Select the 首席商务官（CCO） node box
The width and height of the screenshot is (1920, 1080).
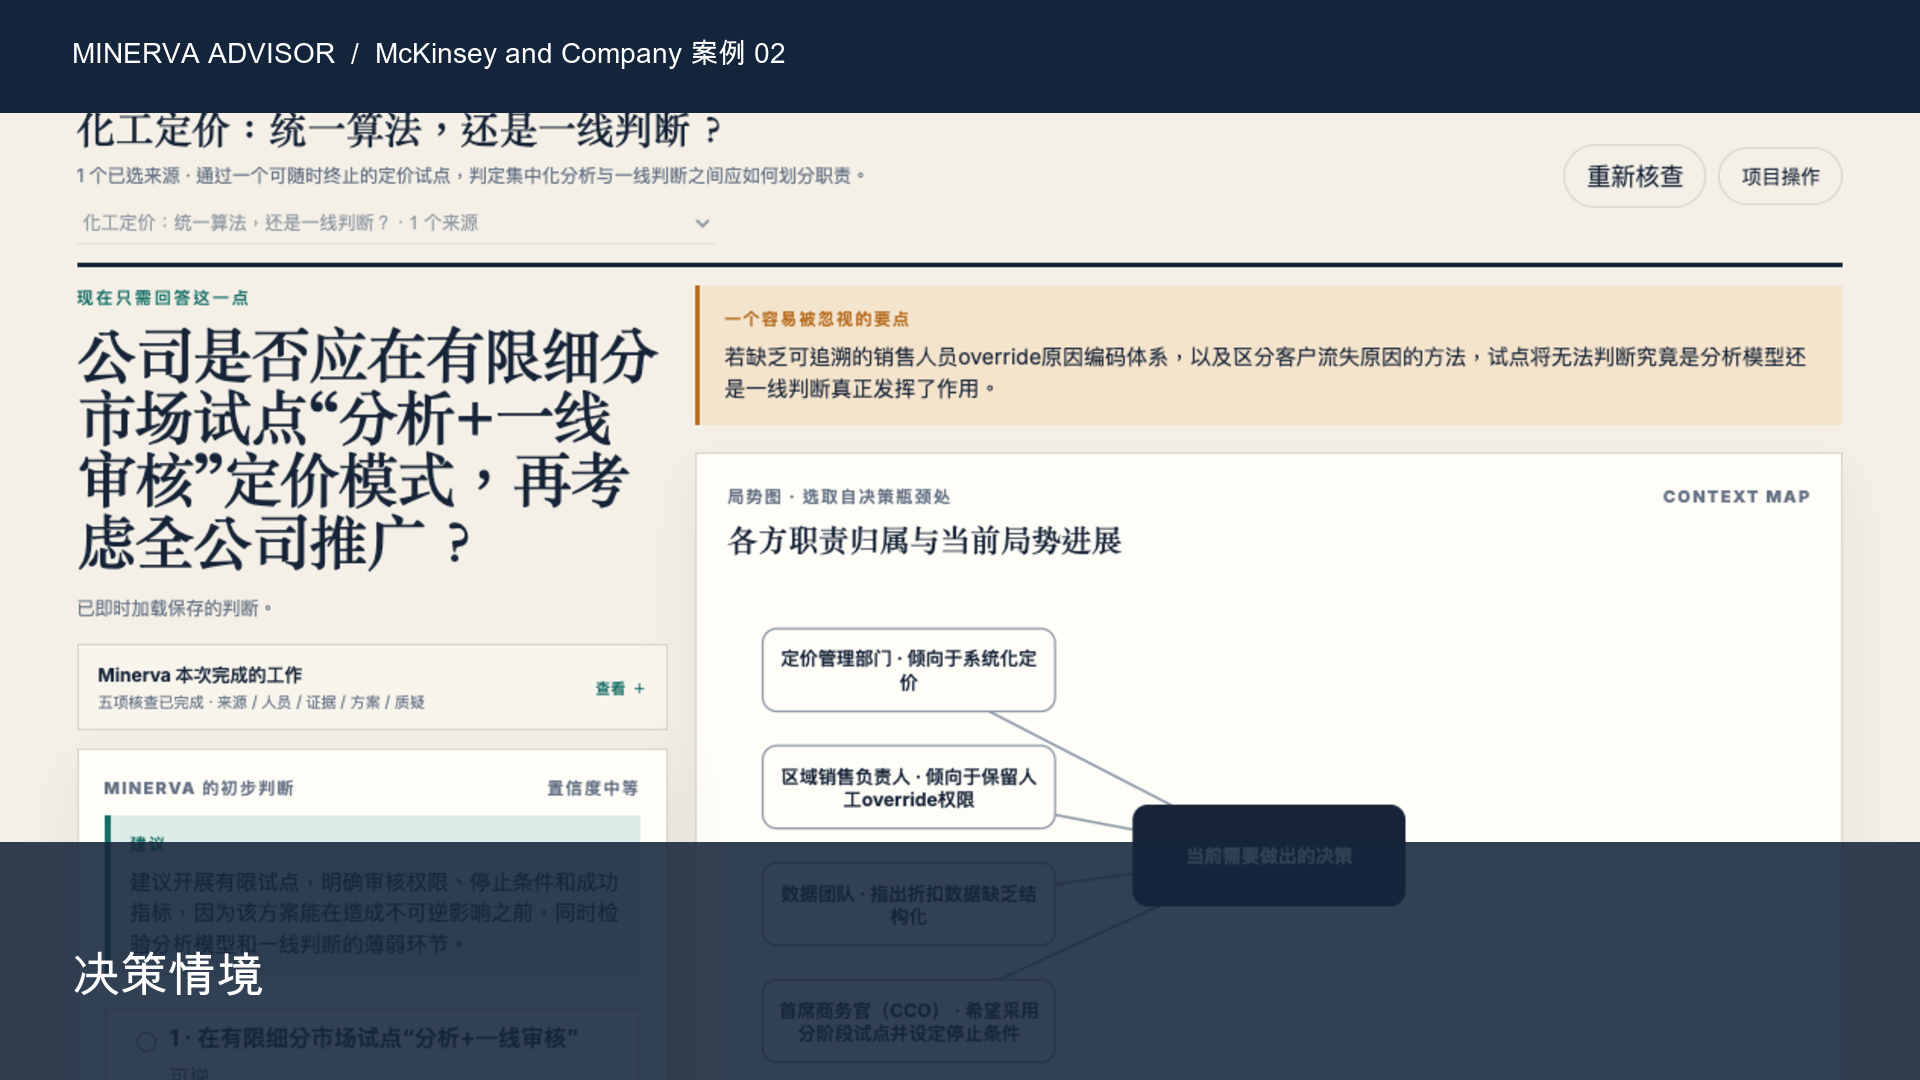click(908, 1021)
